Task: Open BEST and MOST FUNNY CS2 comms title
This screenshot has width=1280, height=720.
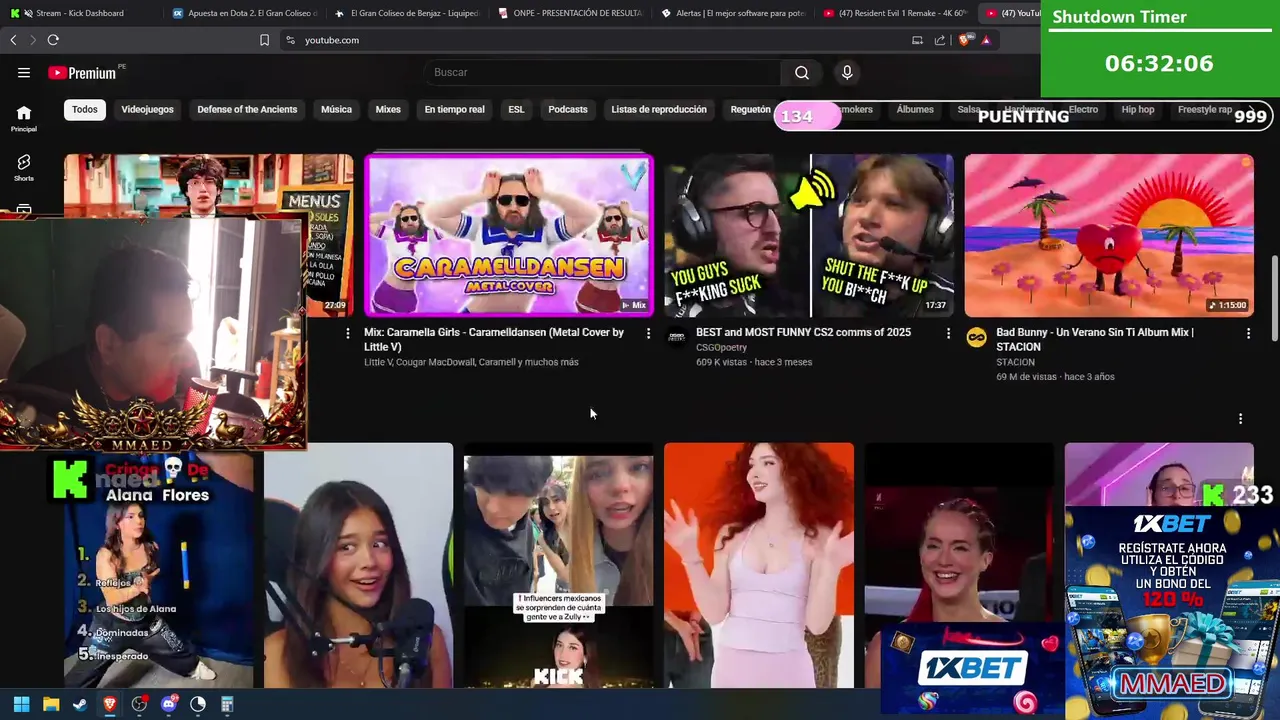Action: [803, 332]
